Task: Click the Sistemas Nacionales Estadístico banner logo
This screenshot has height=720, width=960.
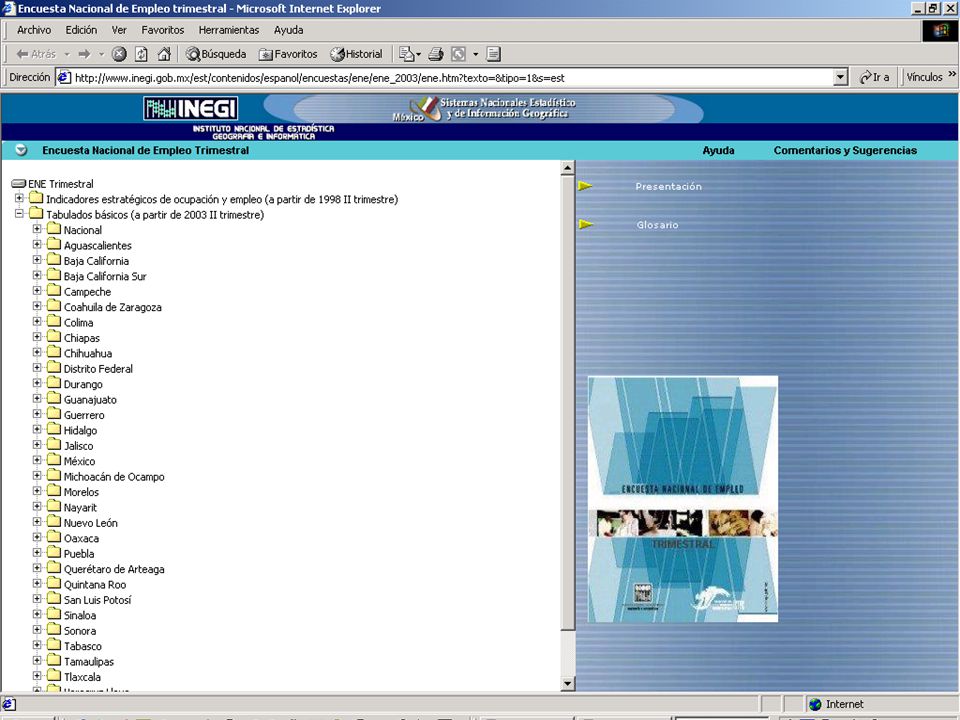Action: click(484, 108)
